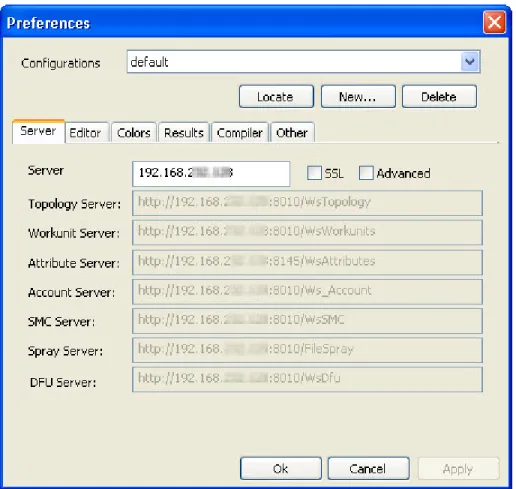Tick the Advanced checkbox
Viewport: 516px width, 489px height.
[366, 173]
